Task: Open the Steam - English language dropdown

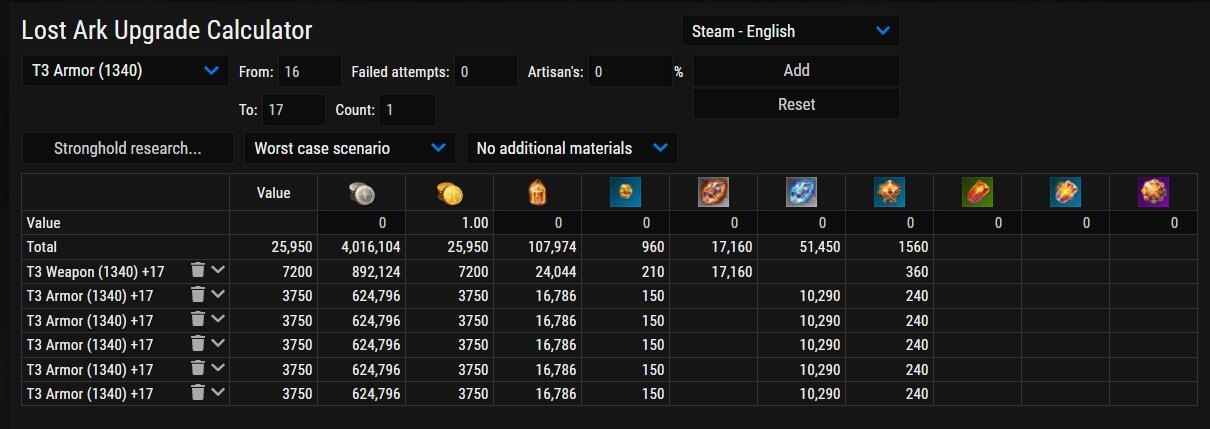Action: click(x=790, y=31)
